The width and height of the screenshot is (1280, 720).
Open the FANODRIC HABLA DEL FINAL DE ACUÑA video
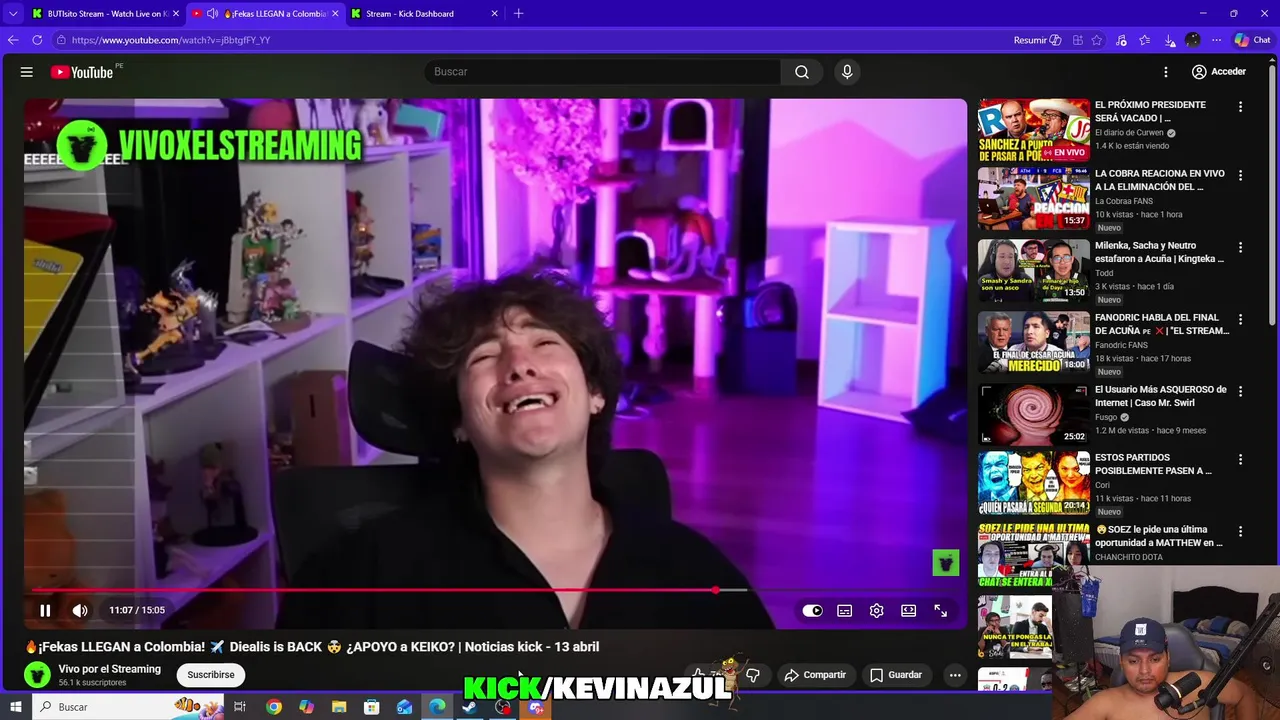[1162, 324]
